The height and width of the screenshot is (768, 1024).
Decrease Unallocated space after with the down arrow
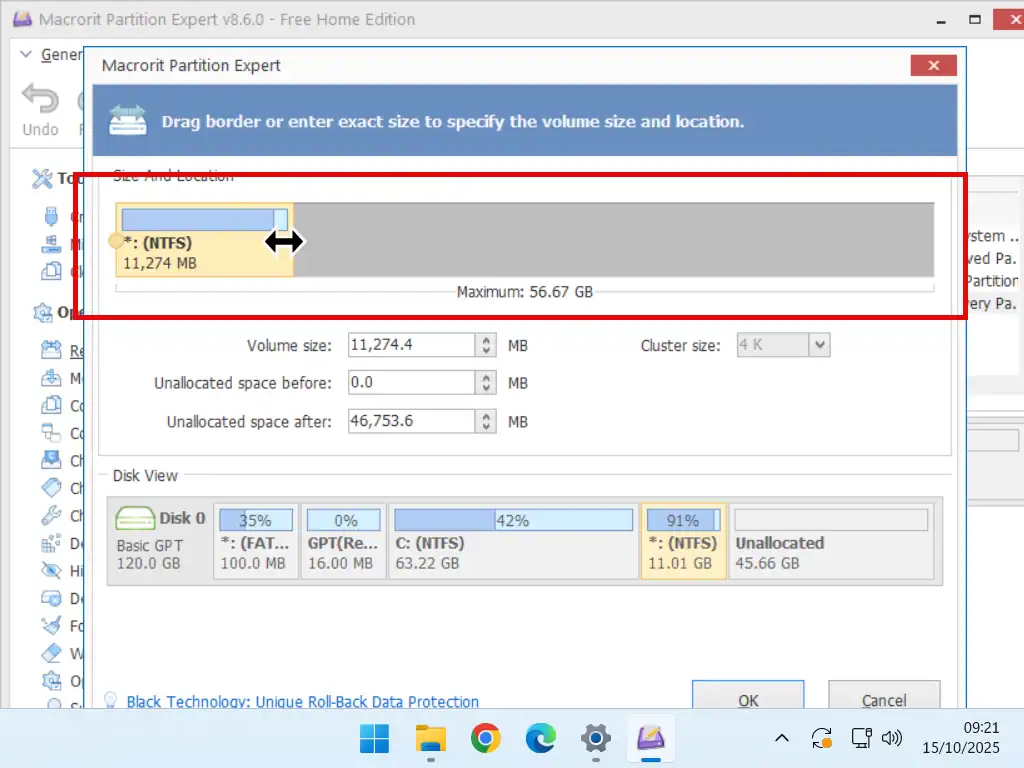coord(486,427)
